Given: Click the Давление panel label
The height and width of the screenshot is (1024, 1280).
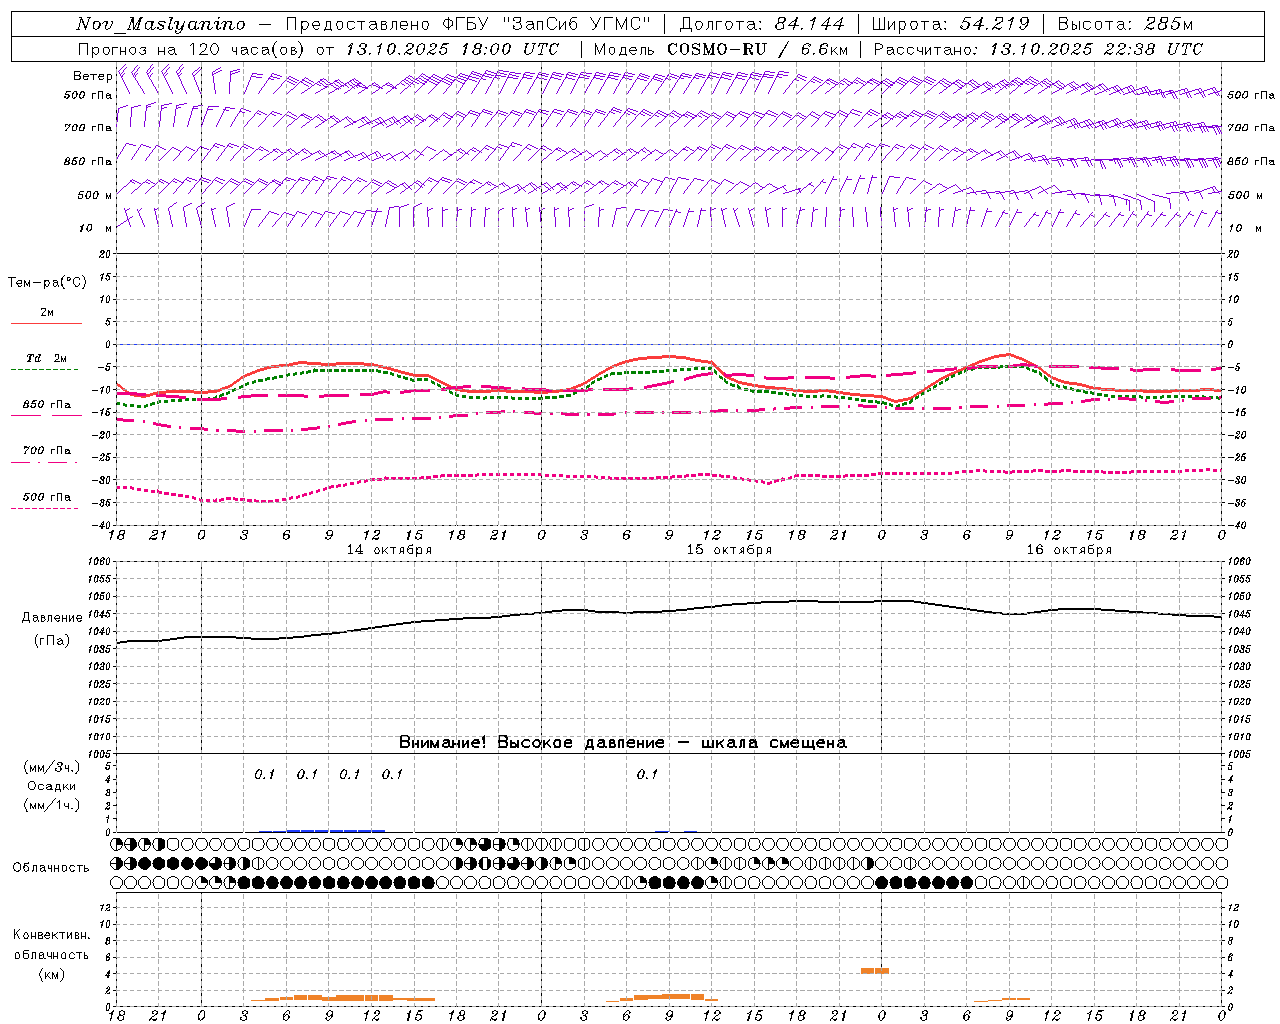Looking at the screenshot, I should (x=52, y=618).
